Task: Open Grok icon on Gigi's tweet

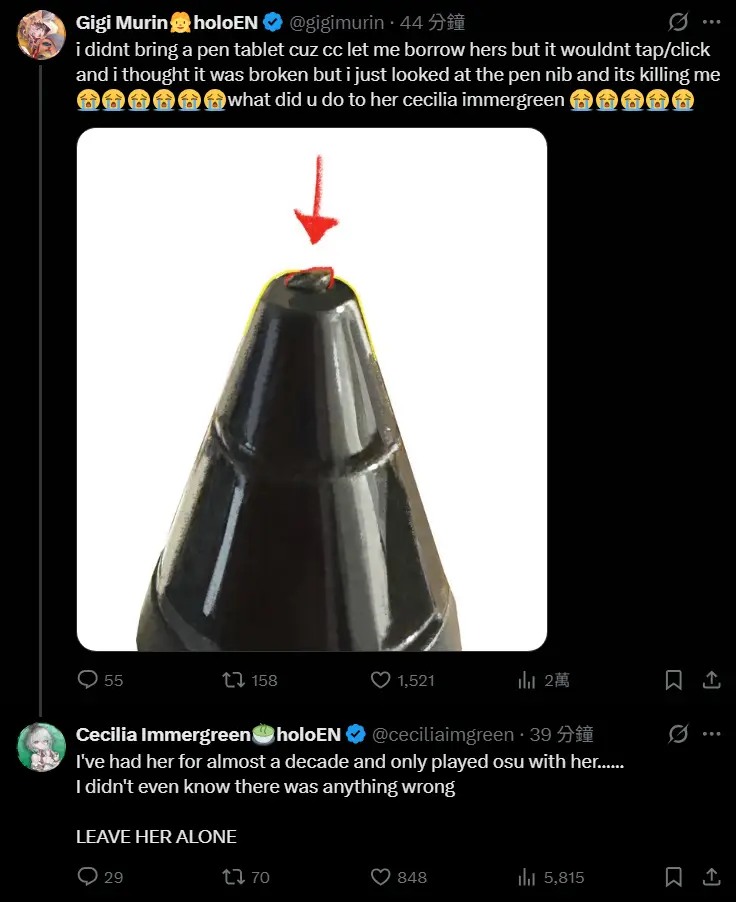Action: tap(677, 22)
